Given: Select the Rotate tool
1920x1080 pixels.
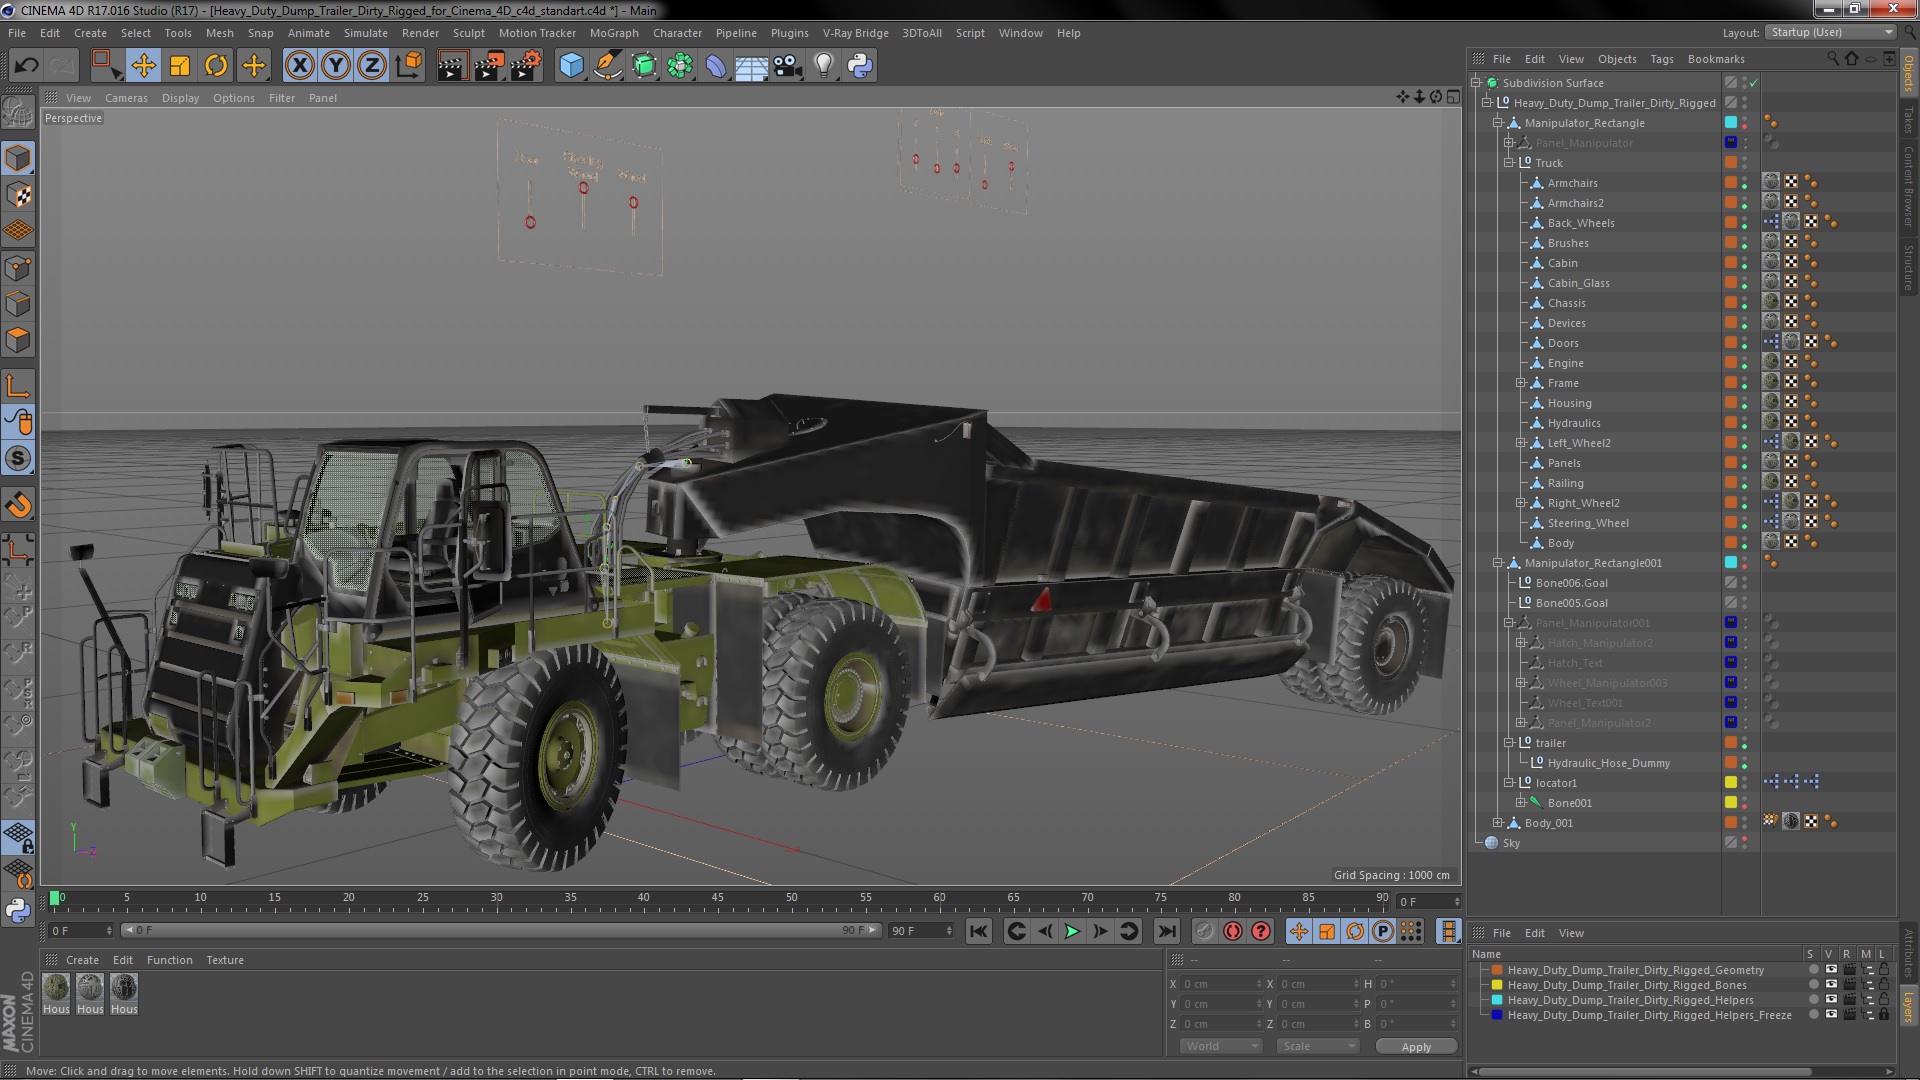Looking at the screenshot, I should point(216,66).
